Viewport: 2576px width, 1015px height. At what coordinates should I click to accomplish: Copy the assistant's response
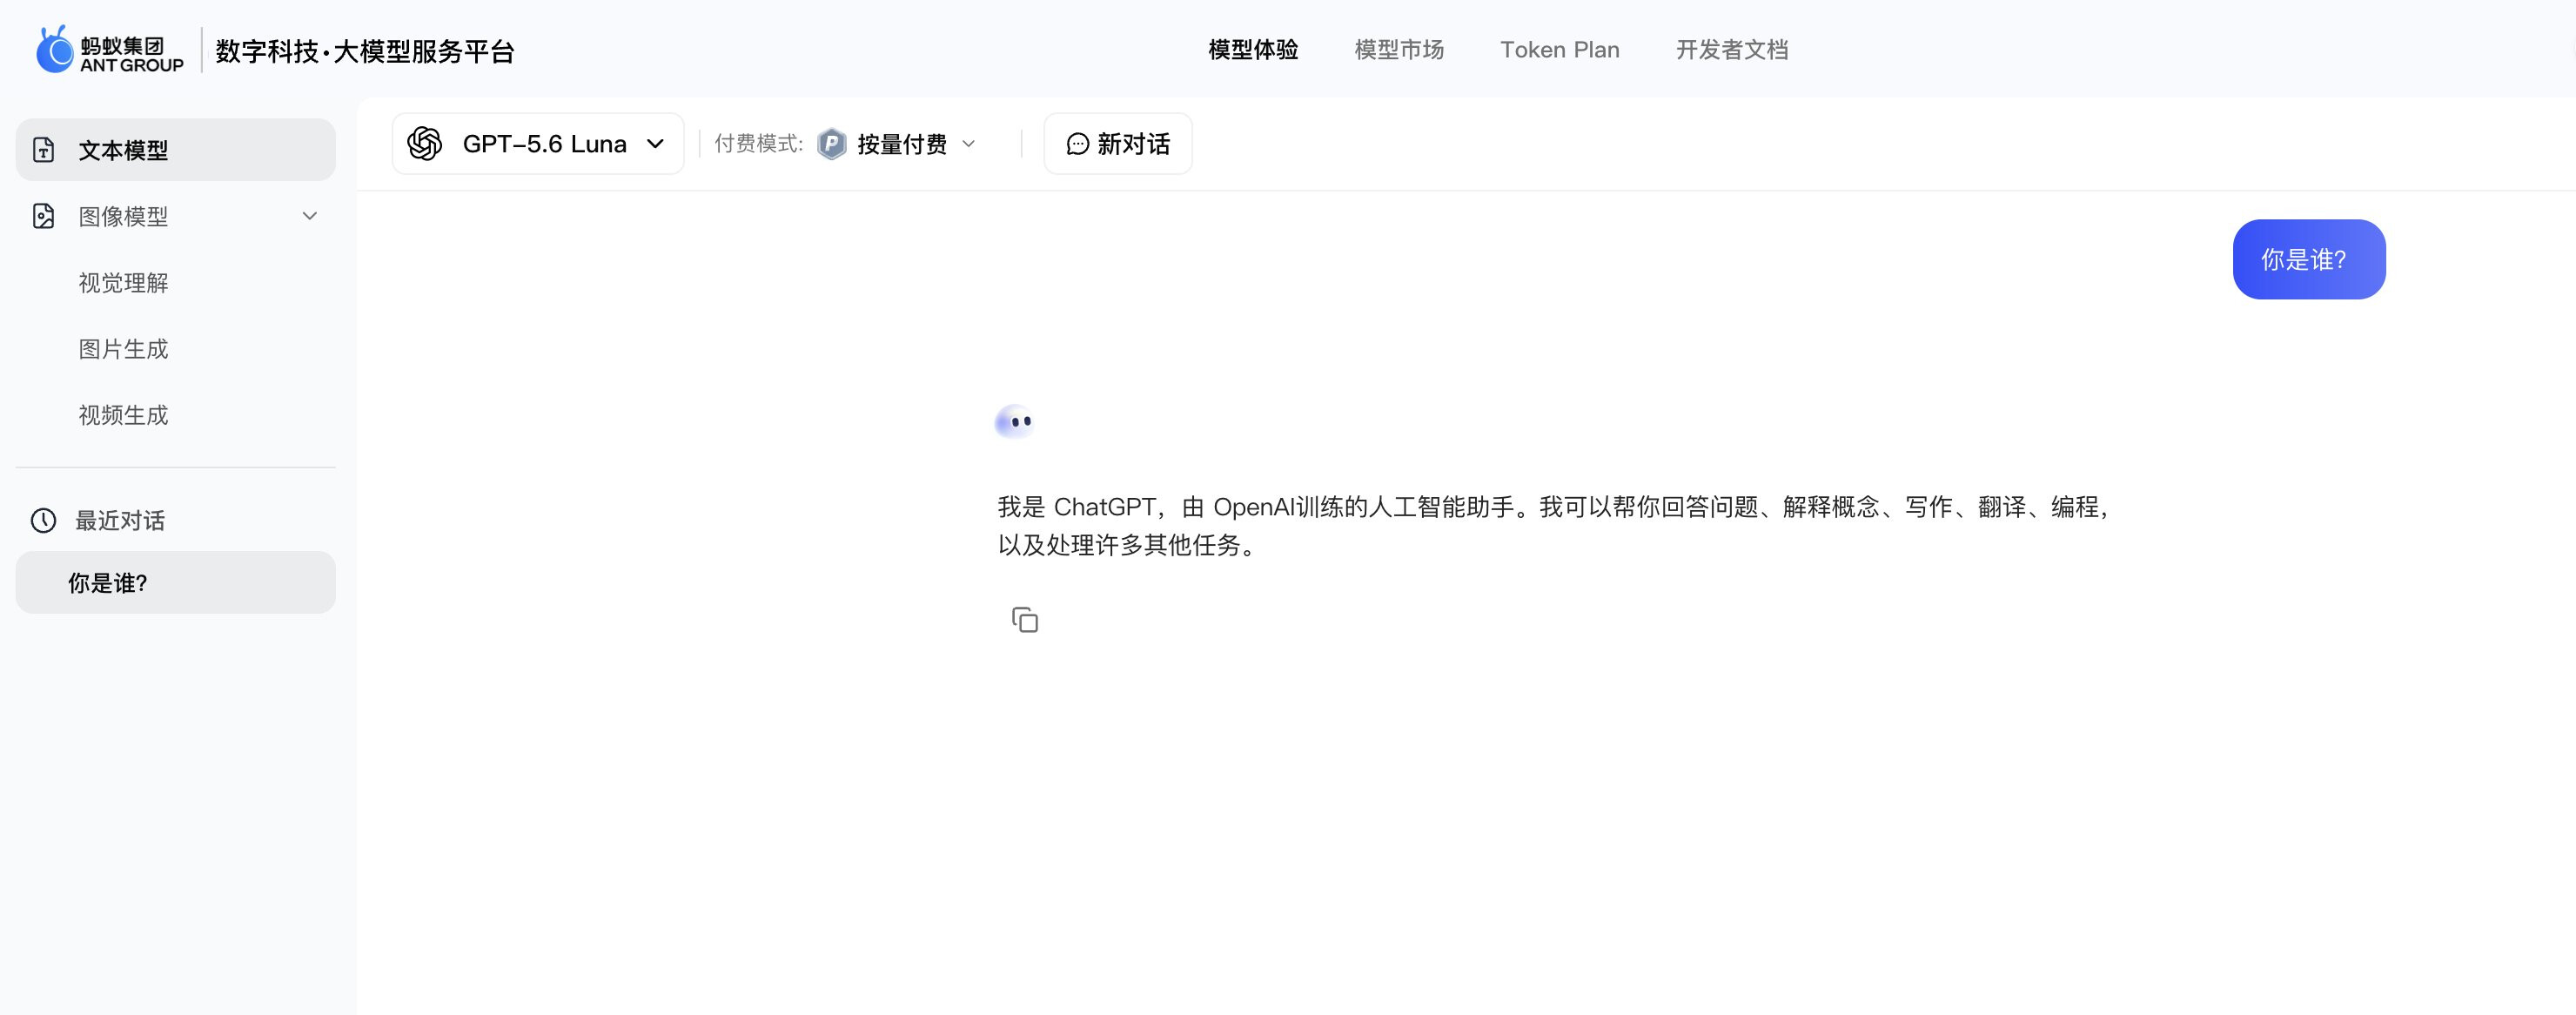pos(1025,620)
